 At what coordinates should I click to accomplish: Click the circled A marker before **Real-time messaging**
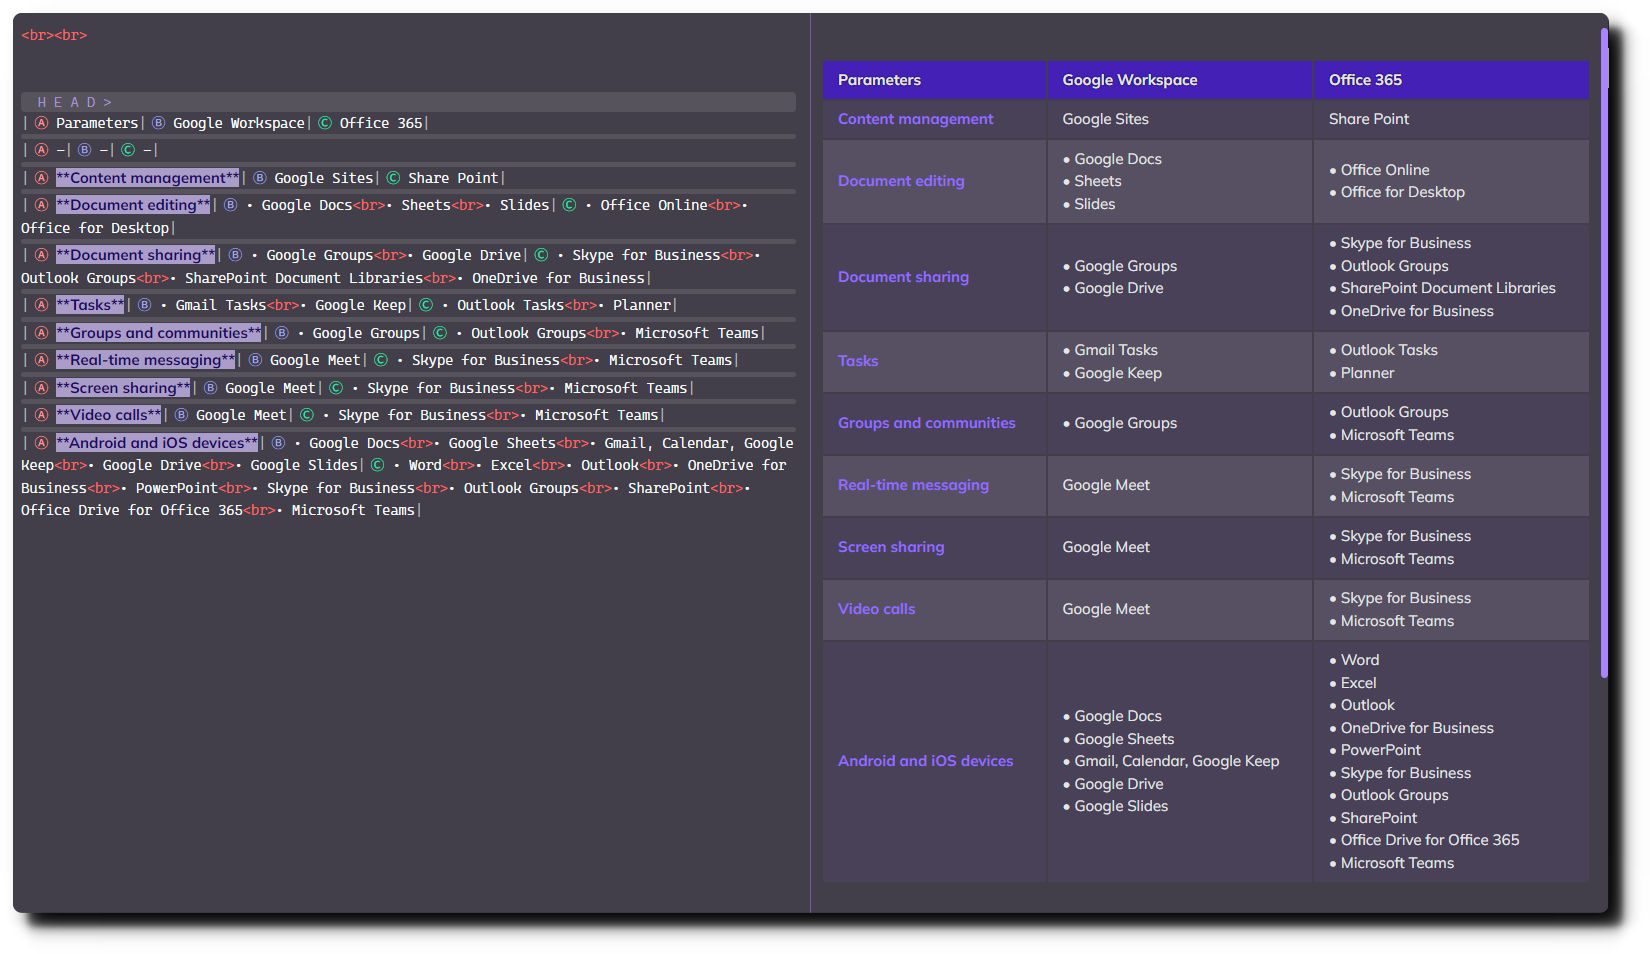pyautogui.click(x=42, y=360)
